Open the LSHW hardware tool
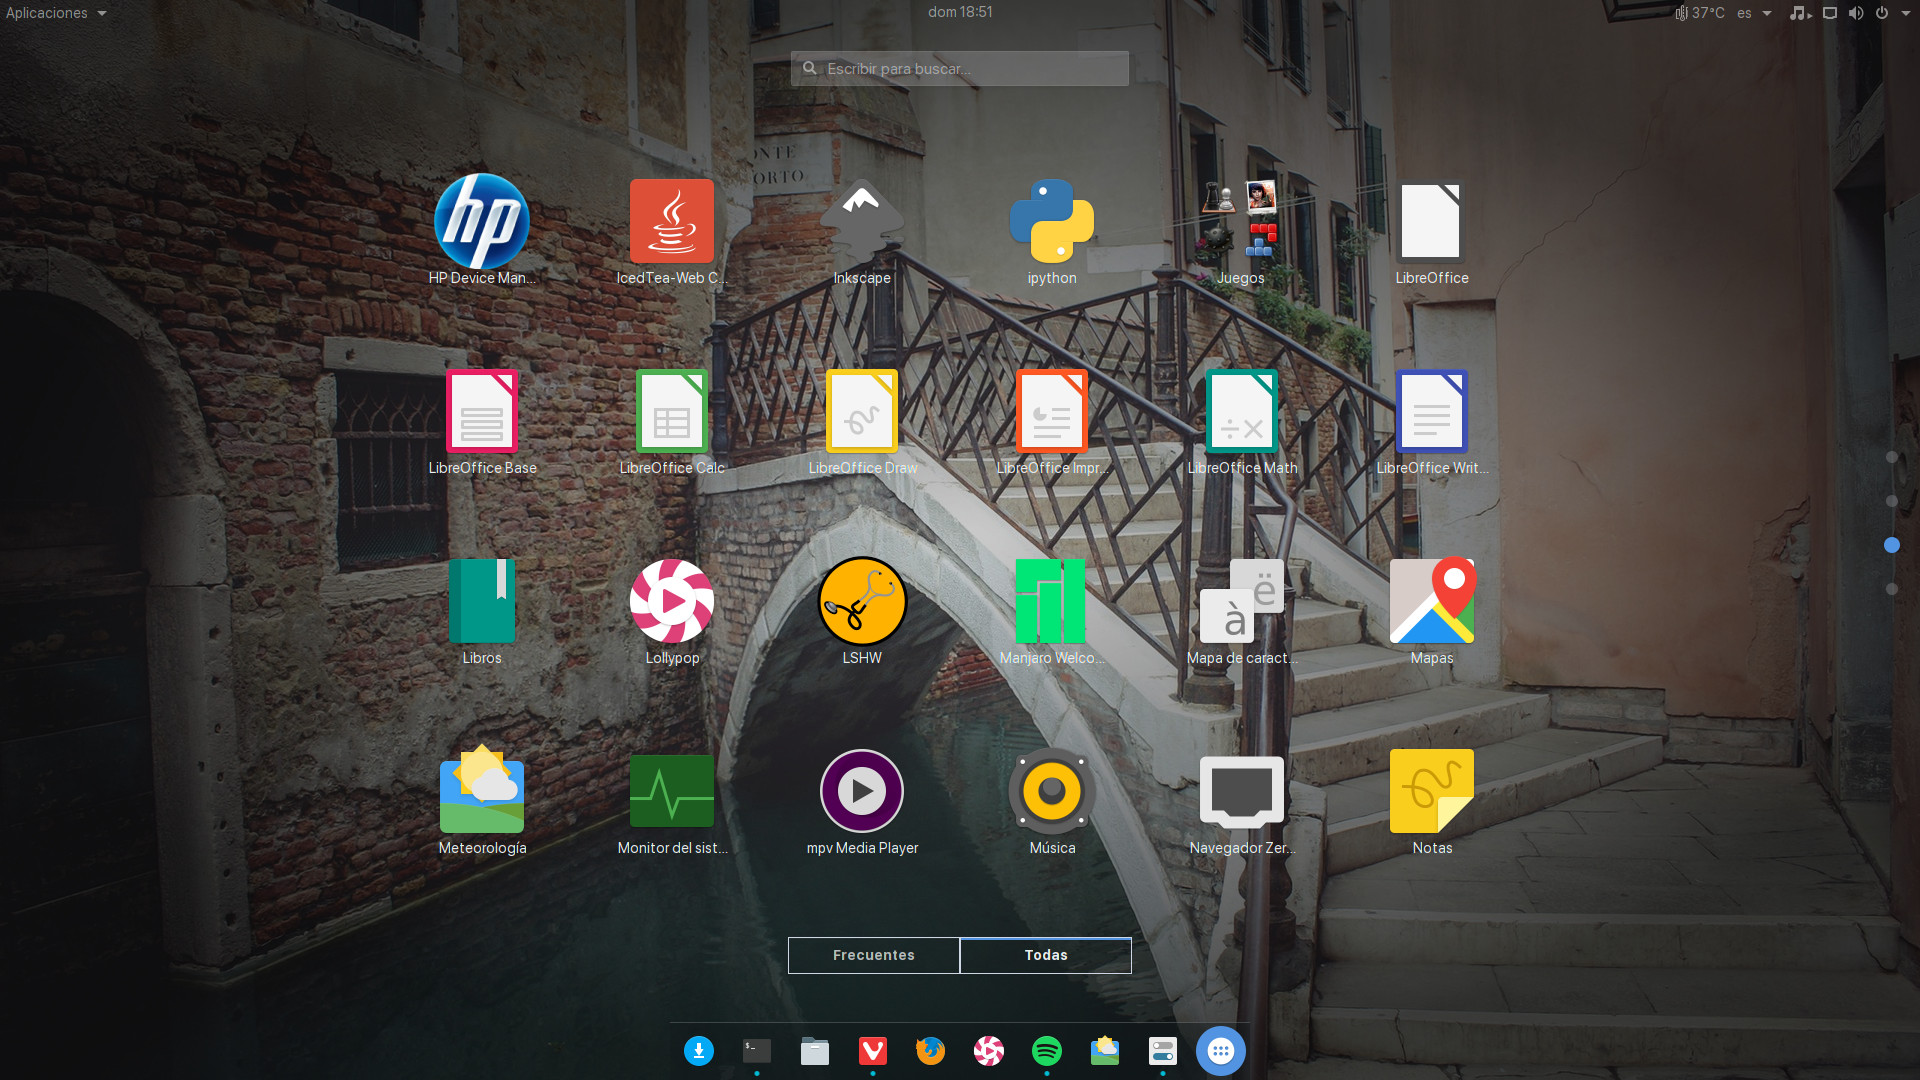1920x1080 pixels. click(x=861, y=601)
